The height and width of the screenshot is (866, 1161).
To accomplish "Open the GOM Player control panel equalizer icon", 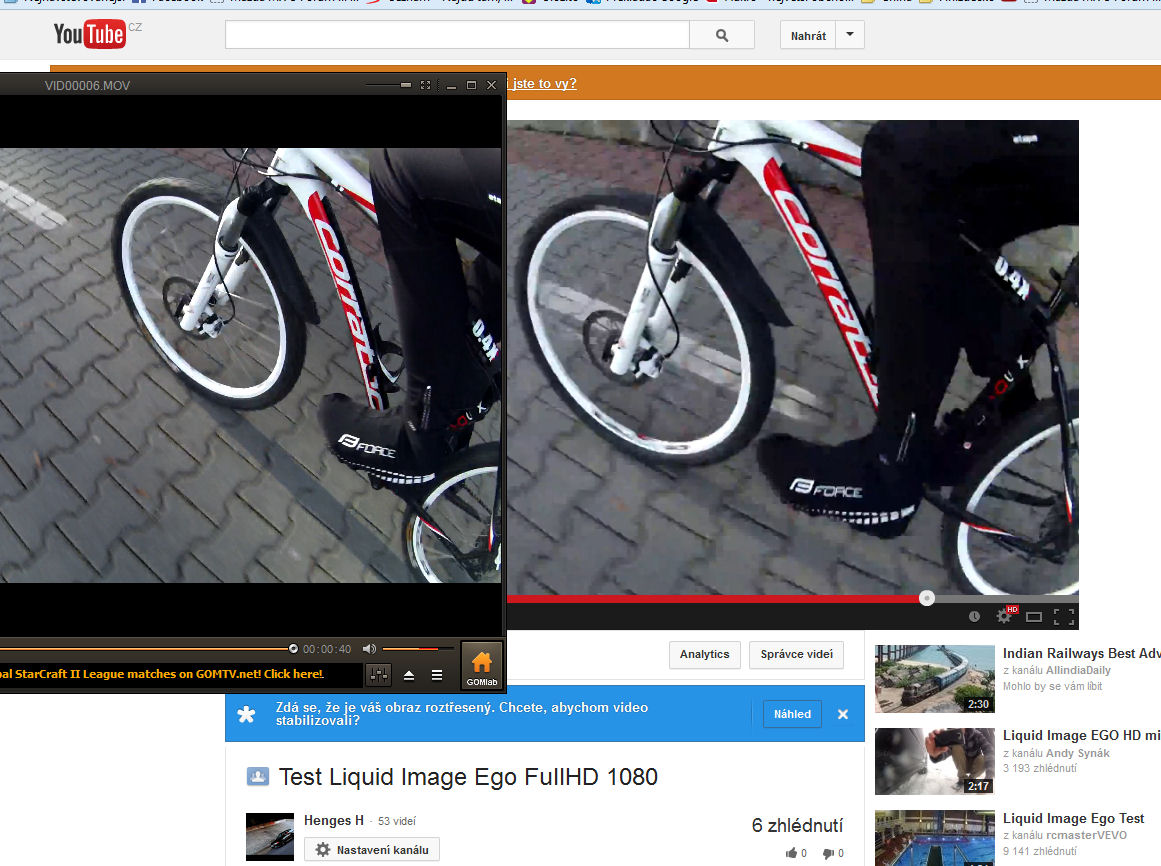I will coord(378,674).
